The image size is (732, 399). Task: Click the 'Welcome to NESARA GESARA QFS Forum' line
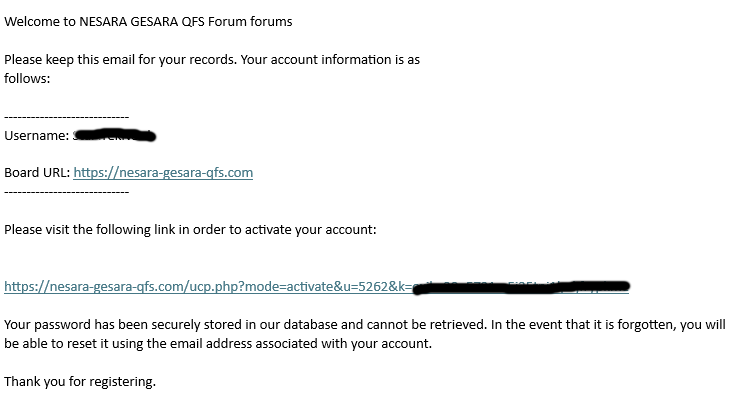148,21
